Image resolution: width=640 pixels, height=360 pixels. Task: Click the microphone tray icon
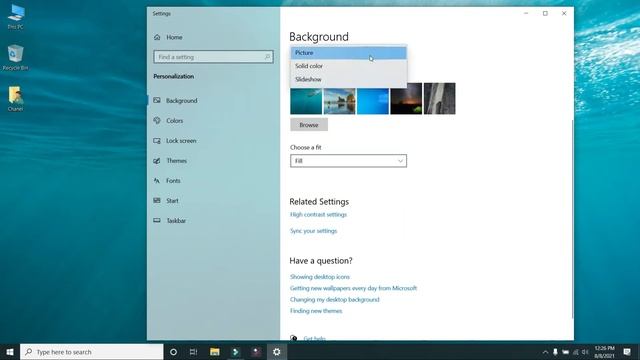[x=555, y=352]
